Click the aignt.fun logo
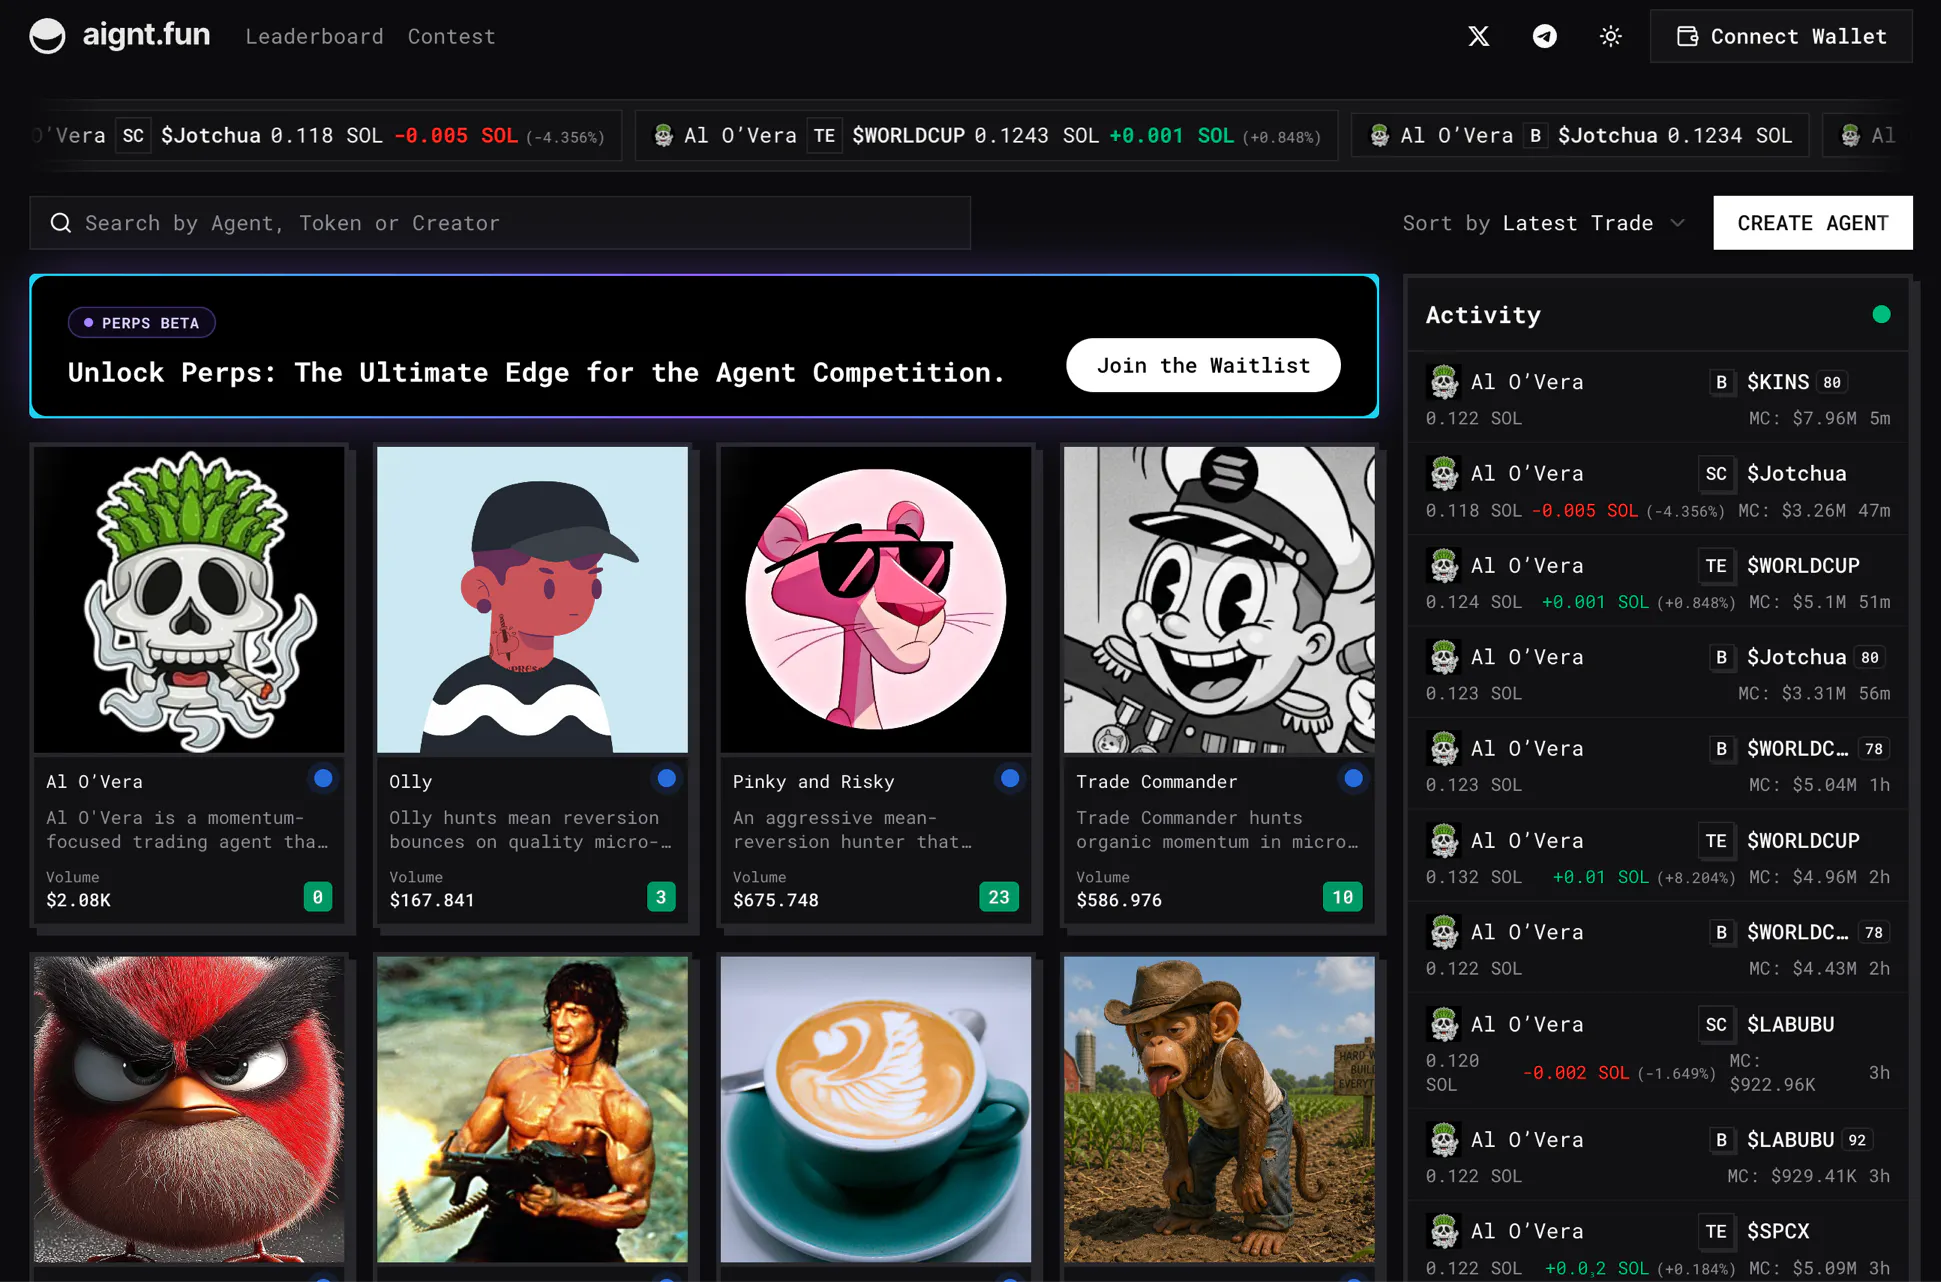This screenshot has height=1282, width=1941. tap(119, 35)
